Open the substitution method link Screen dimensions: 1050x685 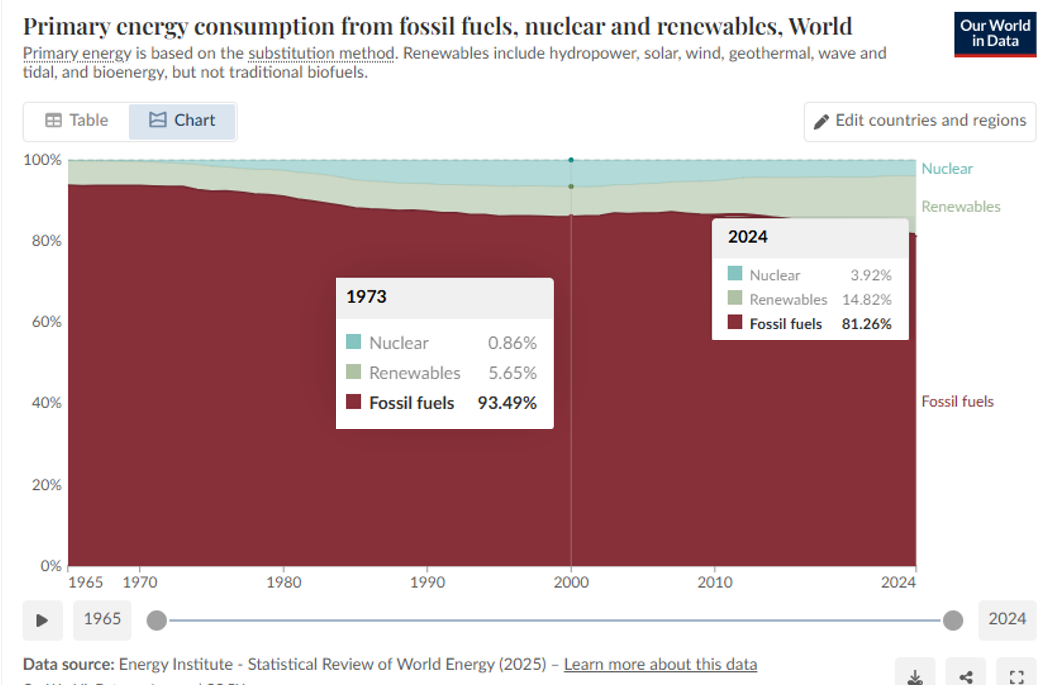point(321,53)
